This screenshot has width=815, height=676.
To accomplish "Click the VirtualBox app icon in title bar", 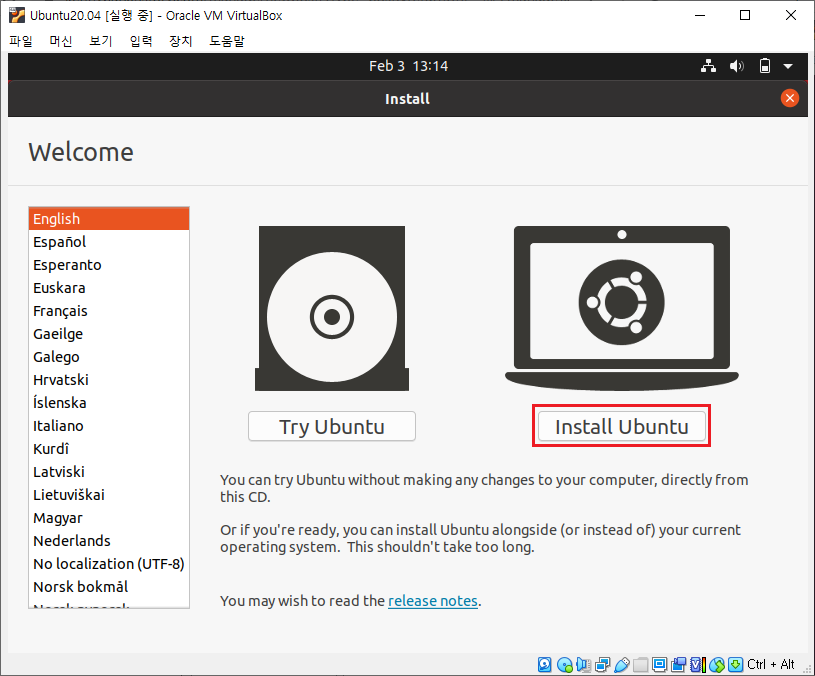I will 17,16.
